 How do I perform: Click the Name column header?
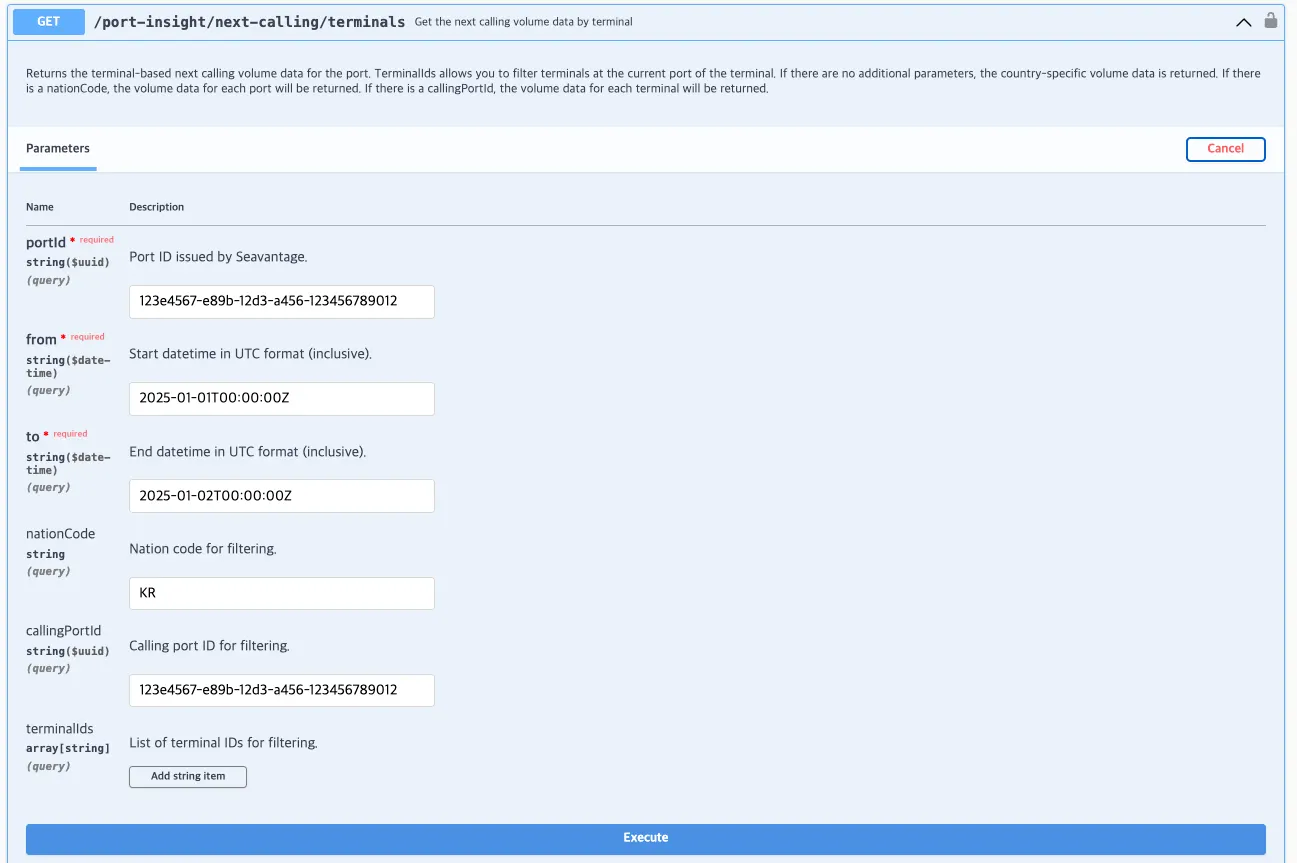(40, 207)
